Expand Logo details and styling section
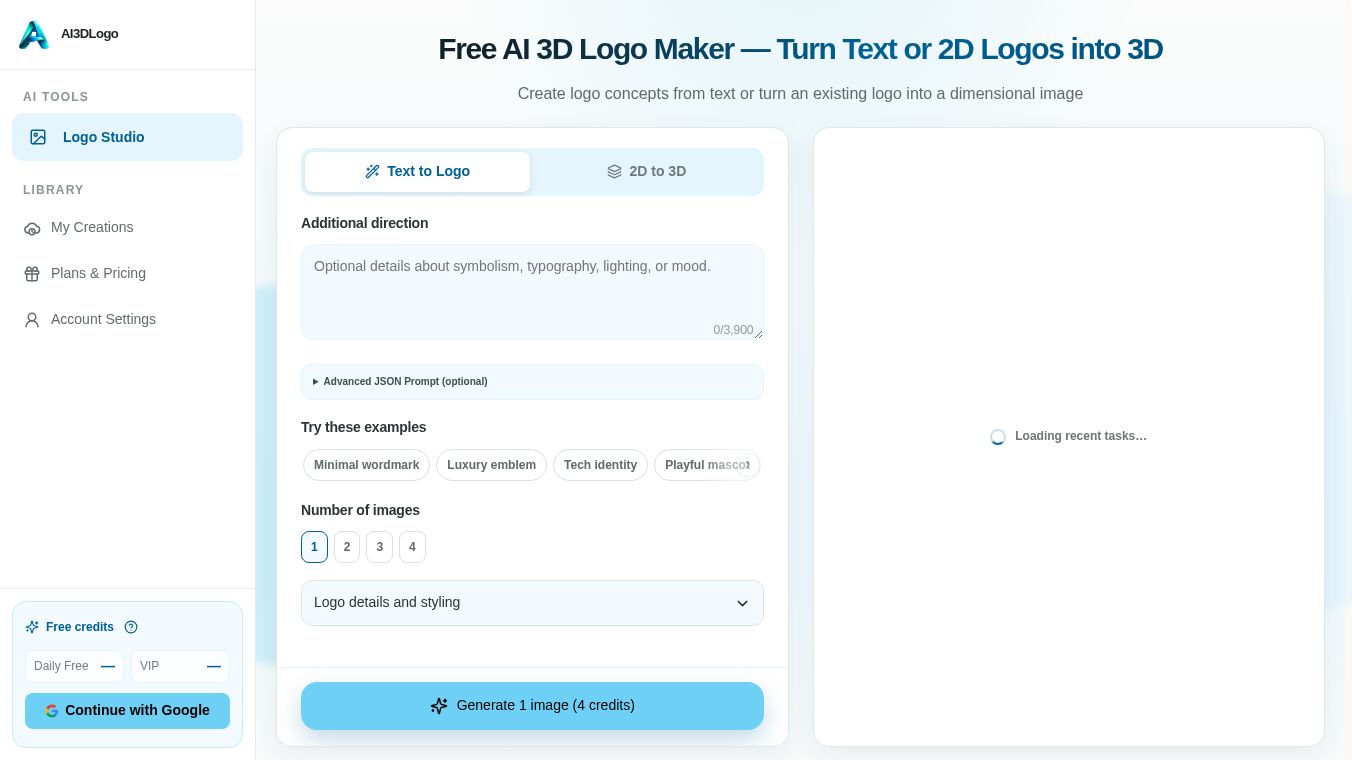This screenshot has width=1352, height=760. coord(532,603)
